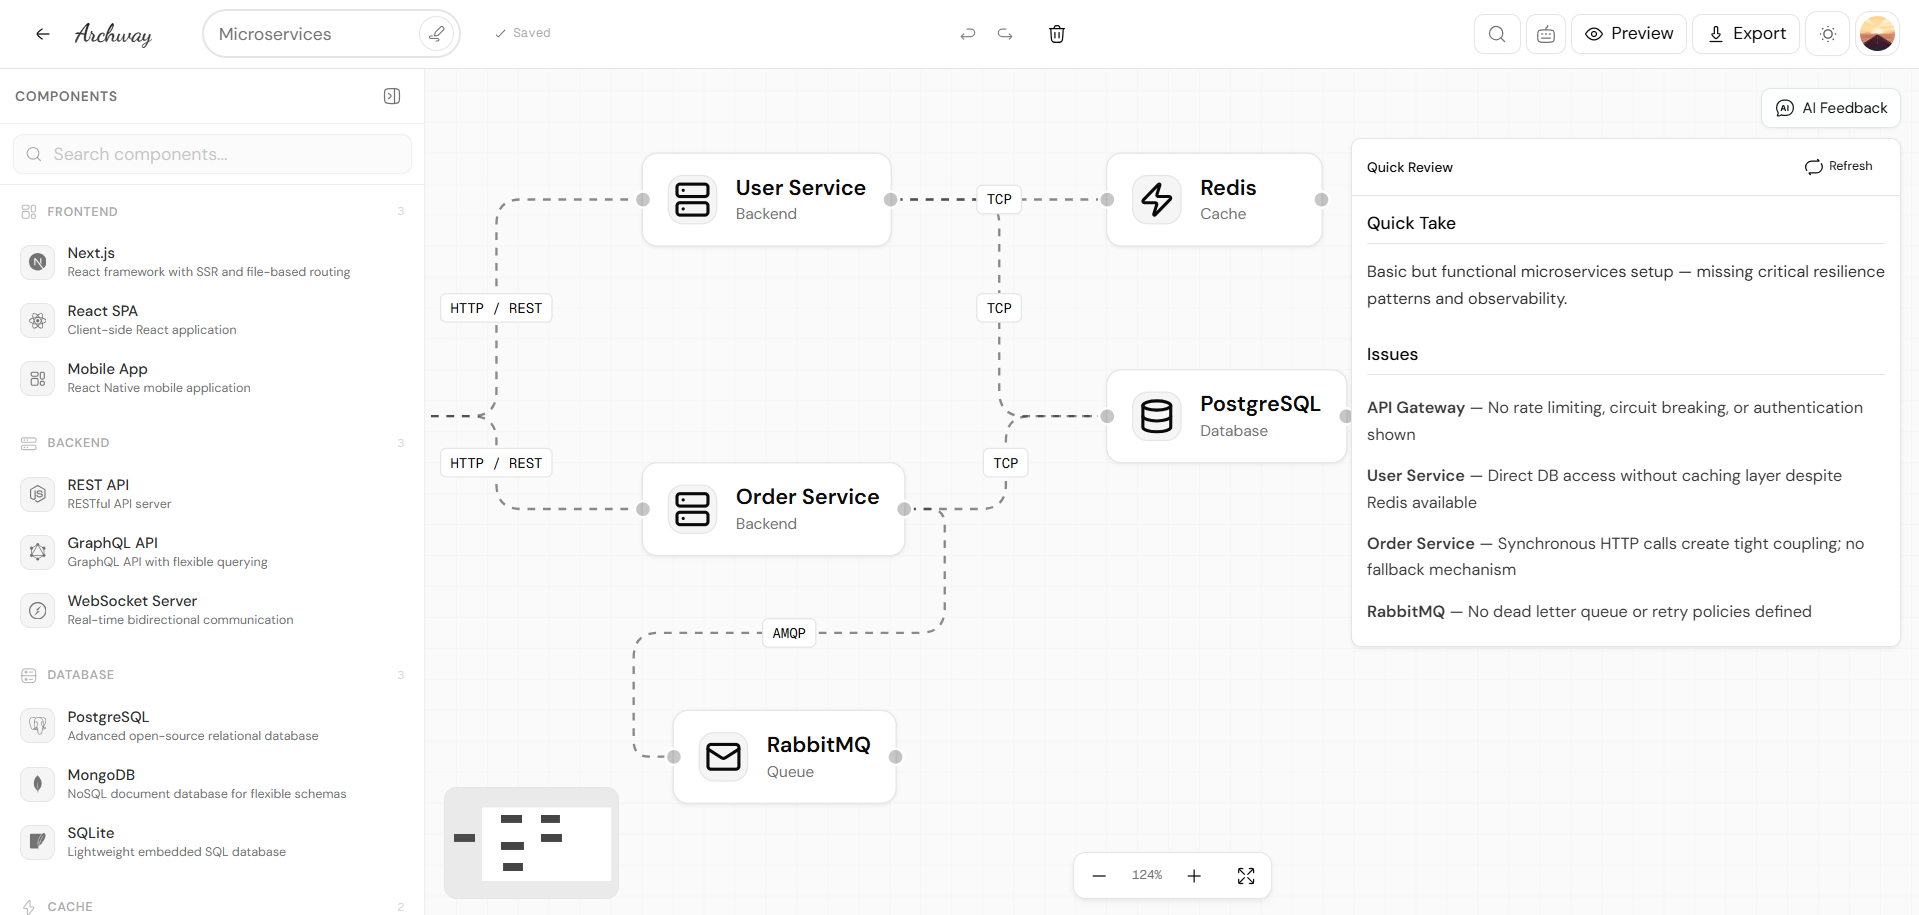The height and width of the screenshot is (915, 1919).
Task: Click the fit-to-view icon
Action: pyautogui.click(x=1245, y=876)
